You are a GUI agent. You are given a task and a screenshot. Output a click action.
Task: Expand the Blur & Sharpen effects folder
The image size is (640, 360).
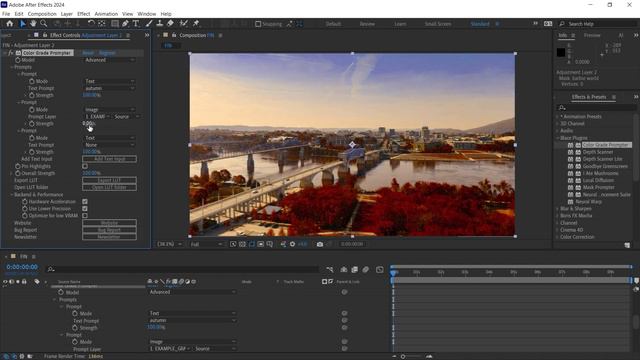(558, 209)
